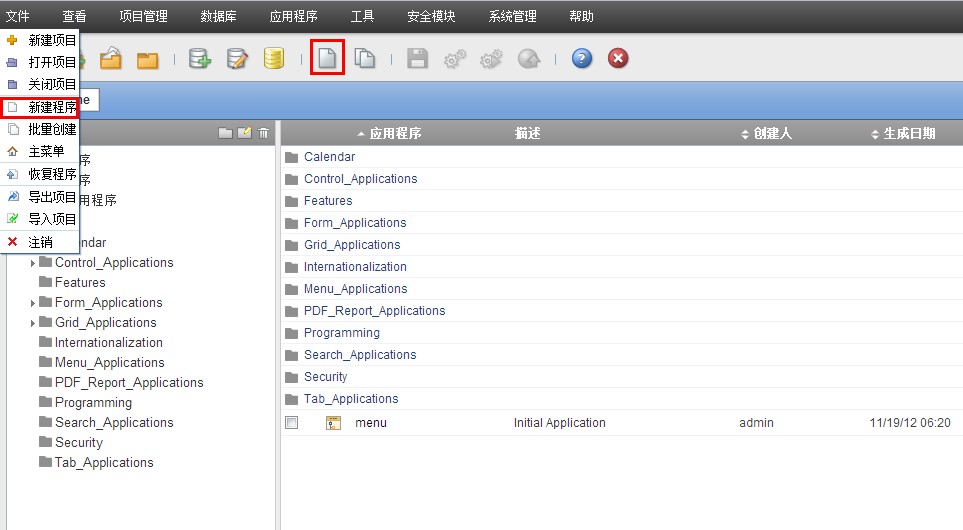Screen dimensions: 963x530
Task: Sort list by 生成日期 column
Action: point(903,133)
